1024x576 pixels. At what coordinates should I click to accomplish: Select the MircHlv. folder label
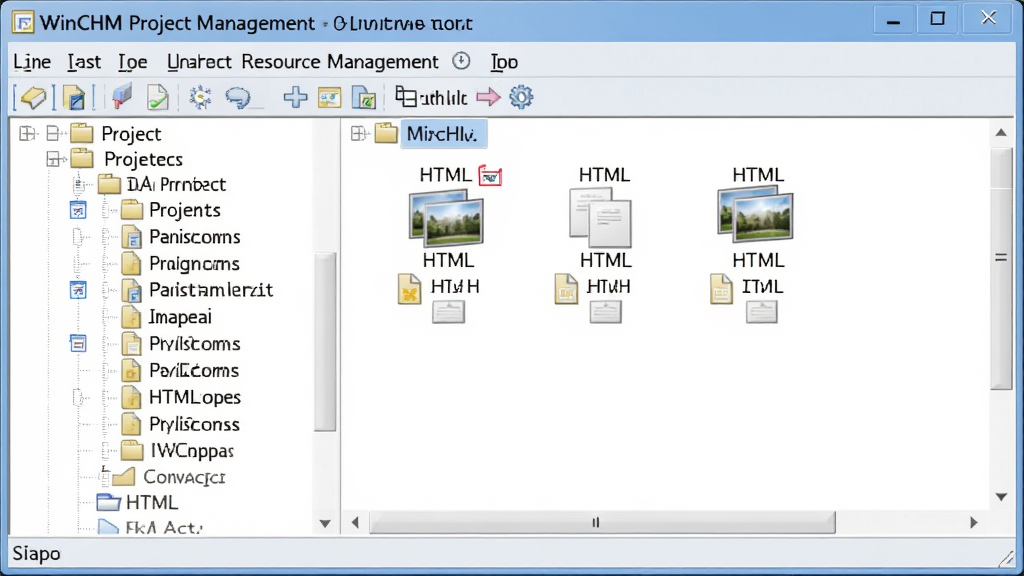pyautogui.click(x=442, y=134)
